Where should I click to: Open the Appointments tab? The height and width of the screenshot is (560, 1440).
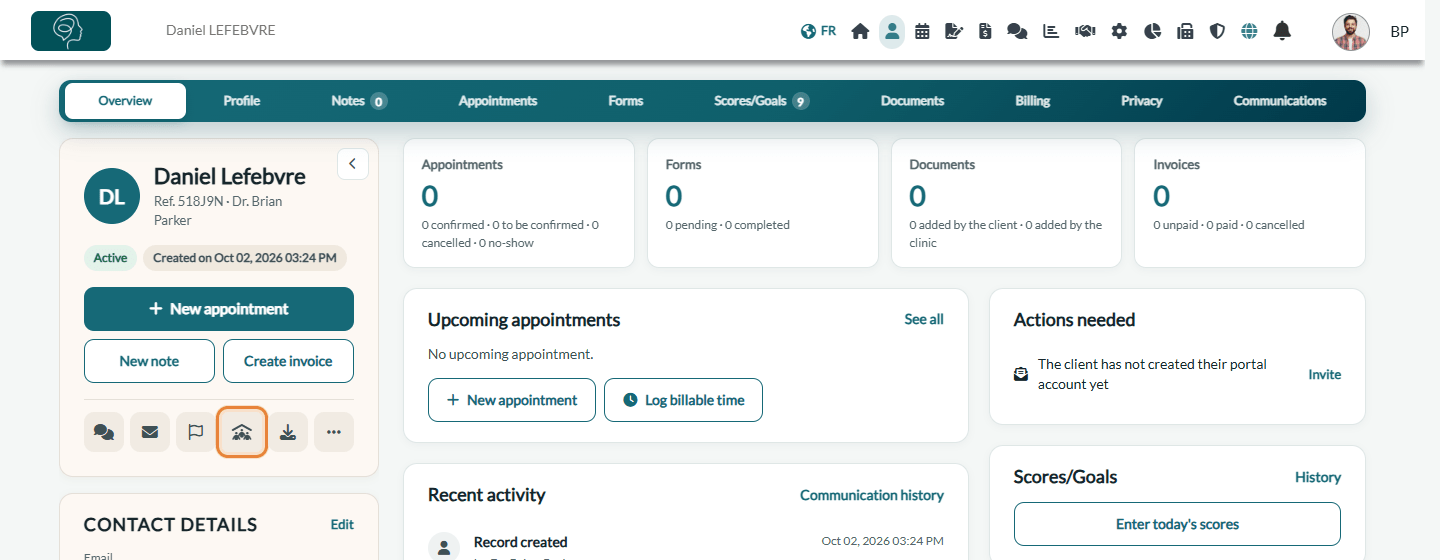click(498, 101)
